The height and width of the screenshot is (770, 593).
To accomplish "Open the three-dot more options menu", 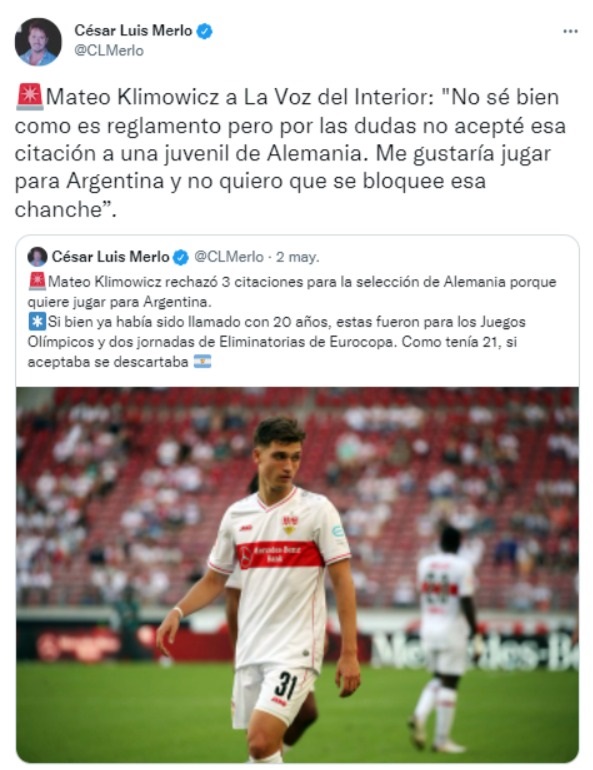I will pyautogui.click(x=570, y=31).
